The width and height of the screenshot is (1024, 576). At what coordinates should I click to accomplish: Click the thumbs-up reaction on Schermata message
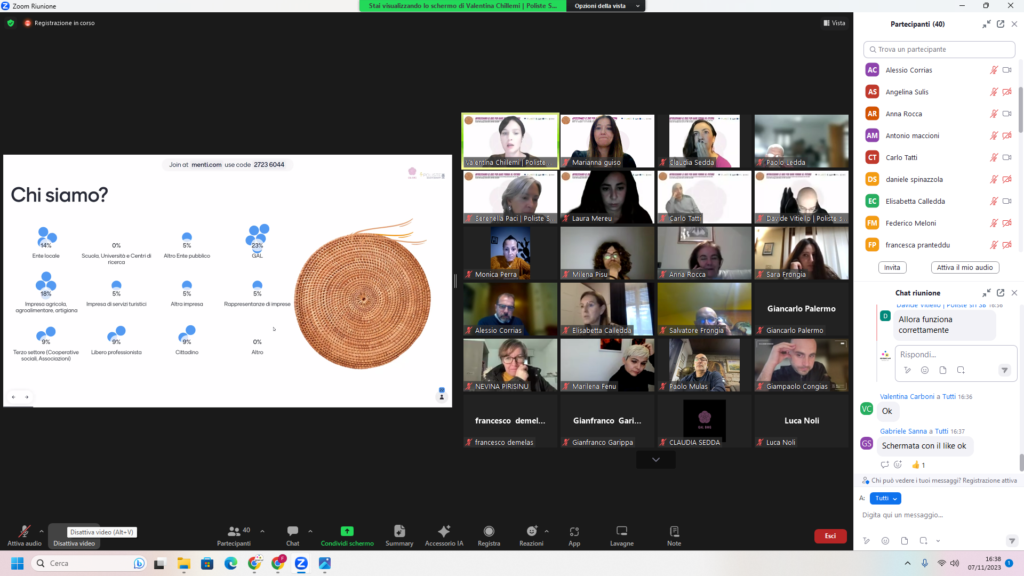[918, 465]
